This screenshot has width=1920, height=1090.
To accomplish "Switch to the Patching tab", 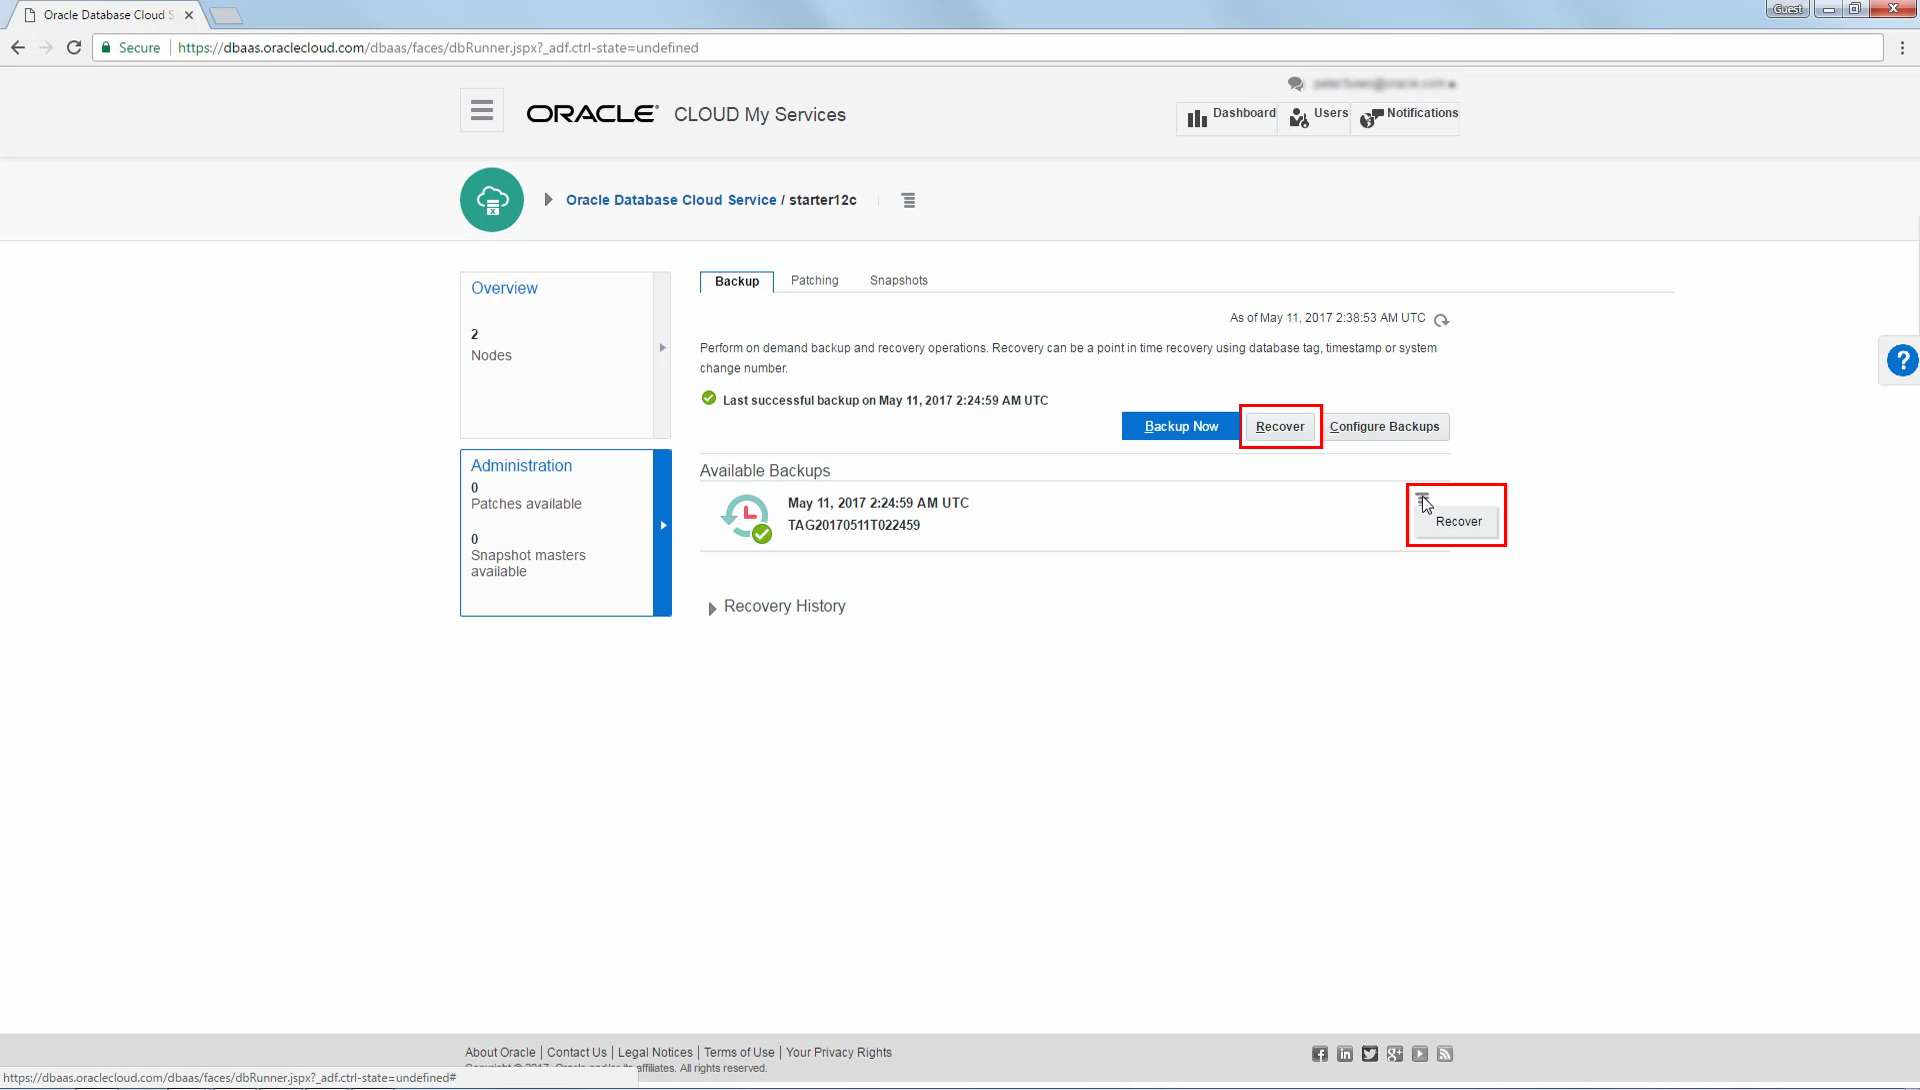I will click(x=815, y=281).
